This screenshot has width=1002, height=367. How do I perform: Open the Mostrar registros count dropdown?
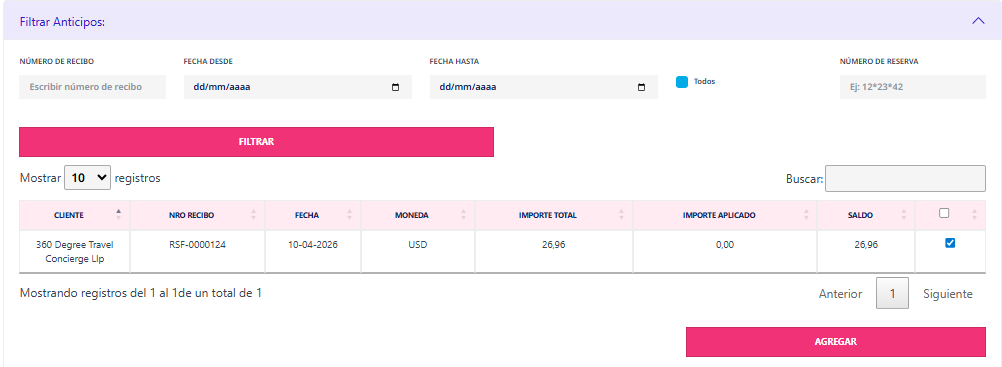point(88,178)
